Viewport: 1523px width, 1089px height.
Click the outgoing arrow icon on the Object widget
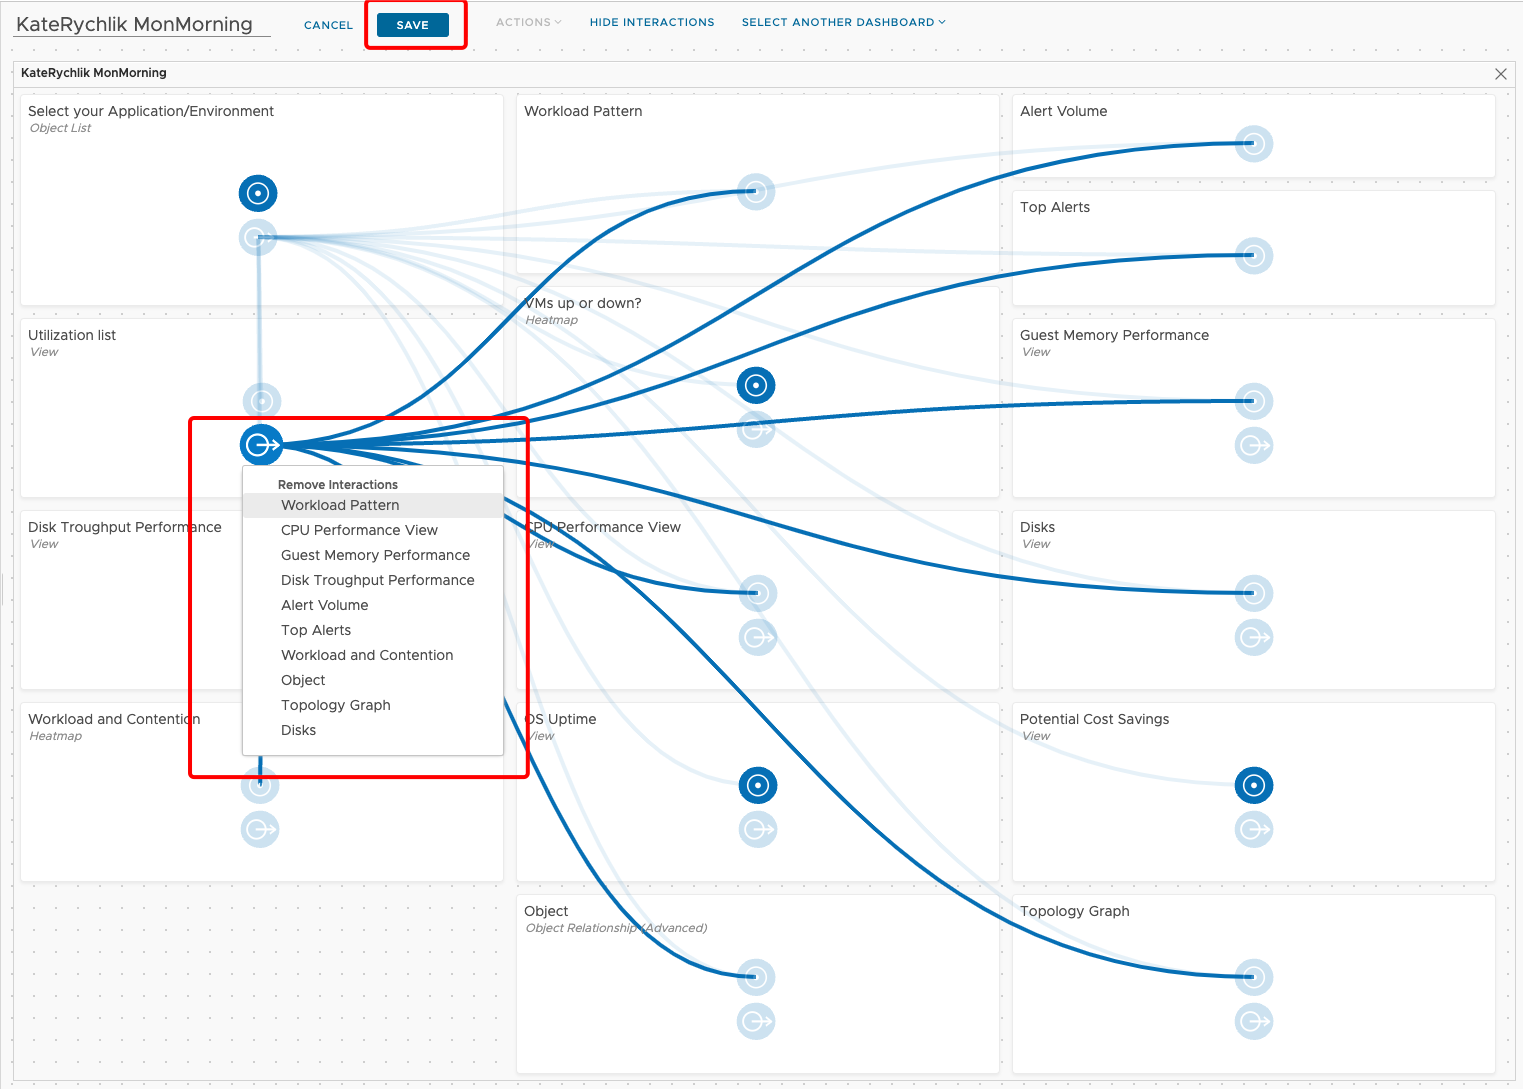pos(755,1021)
